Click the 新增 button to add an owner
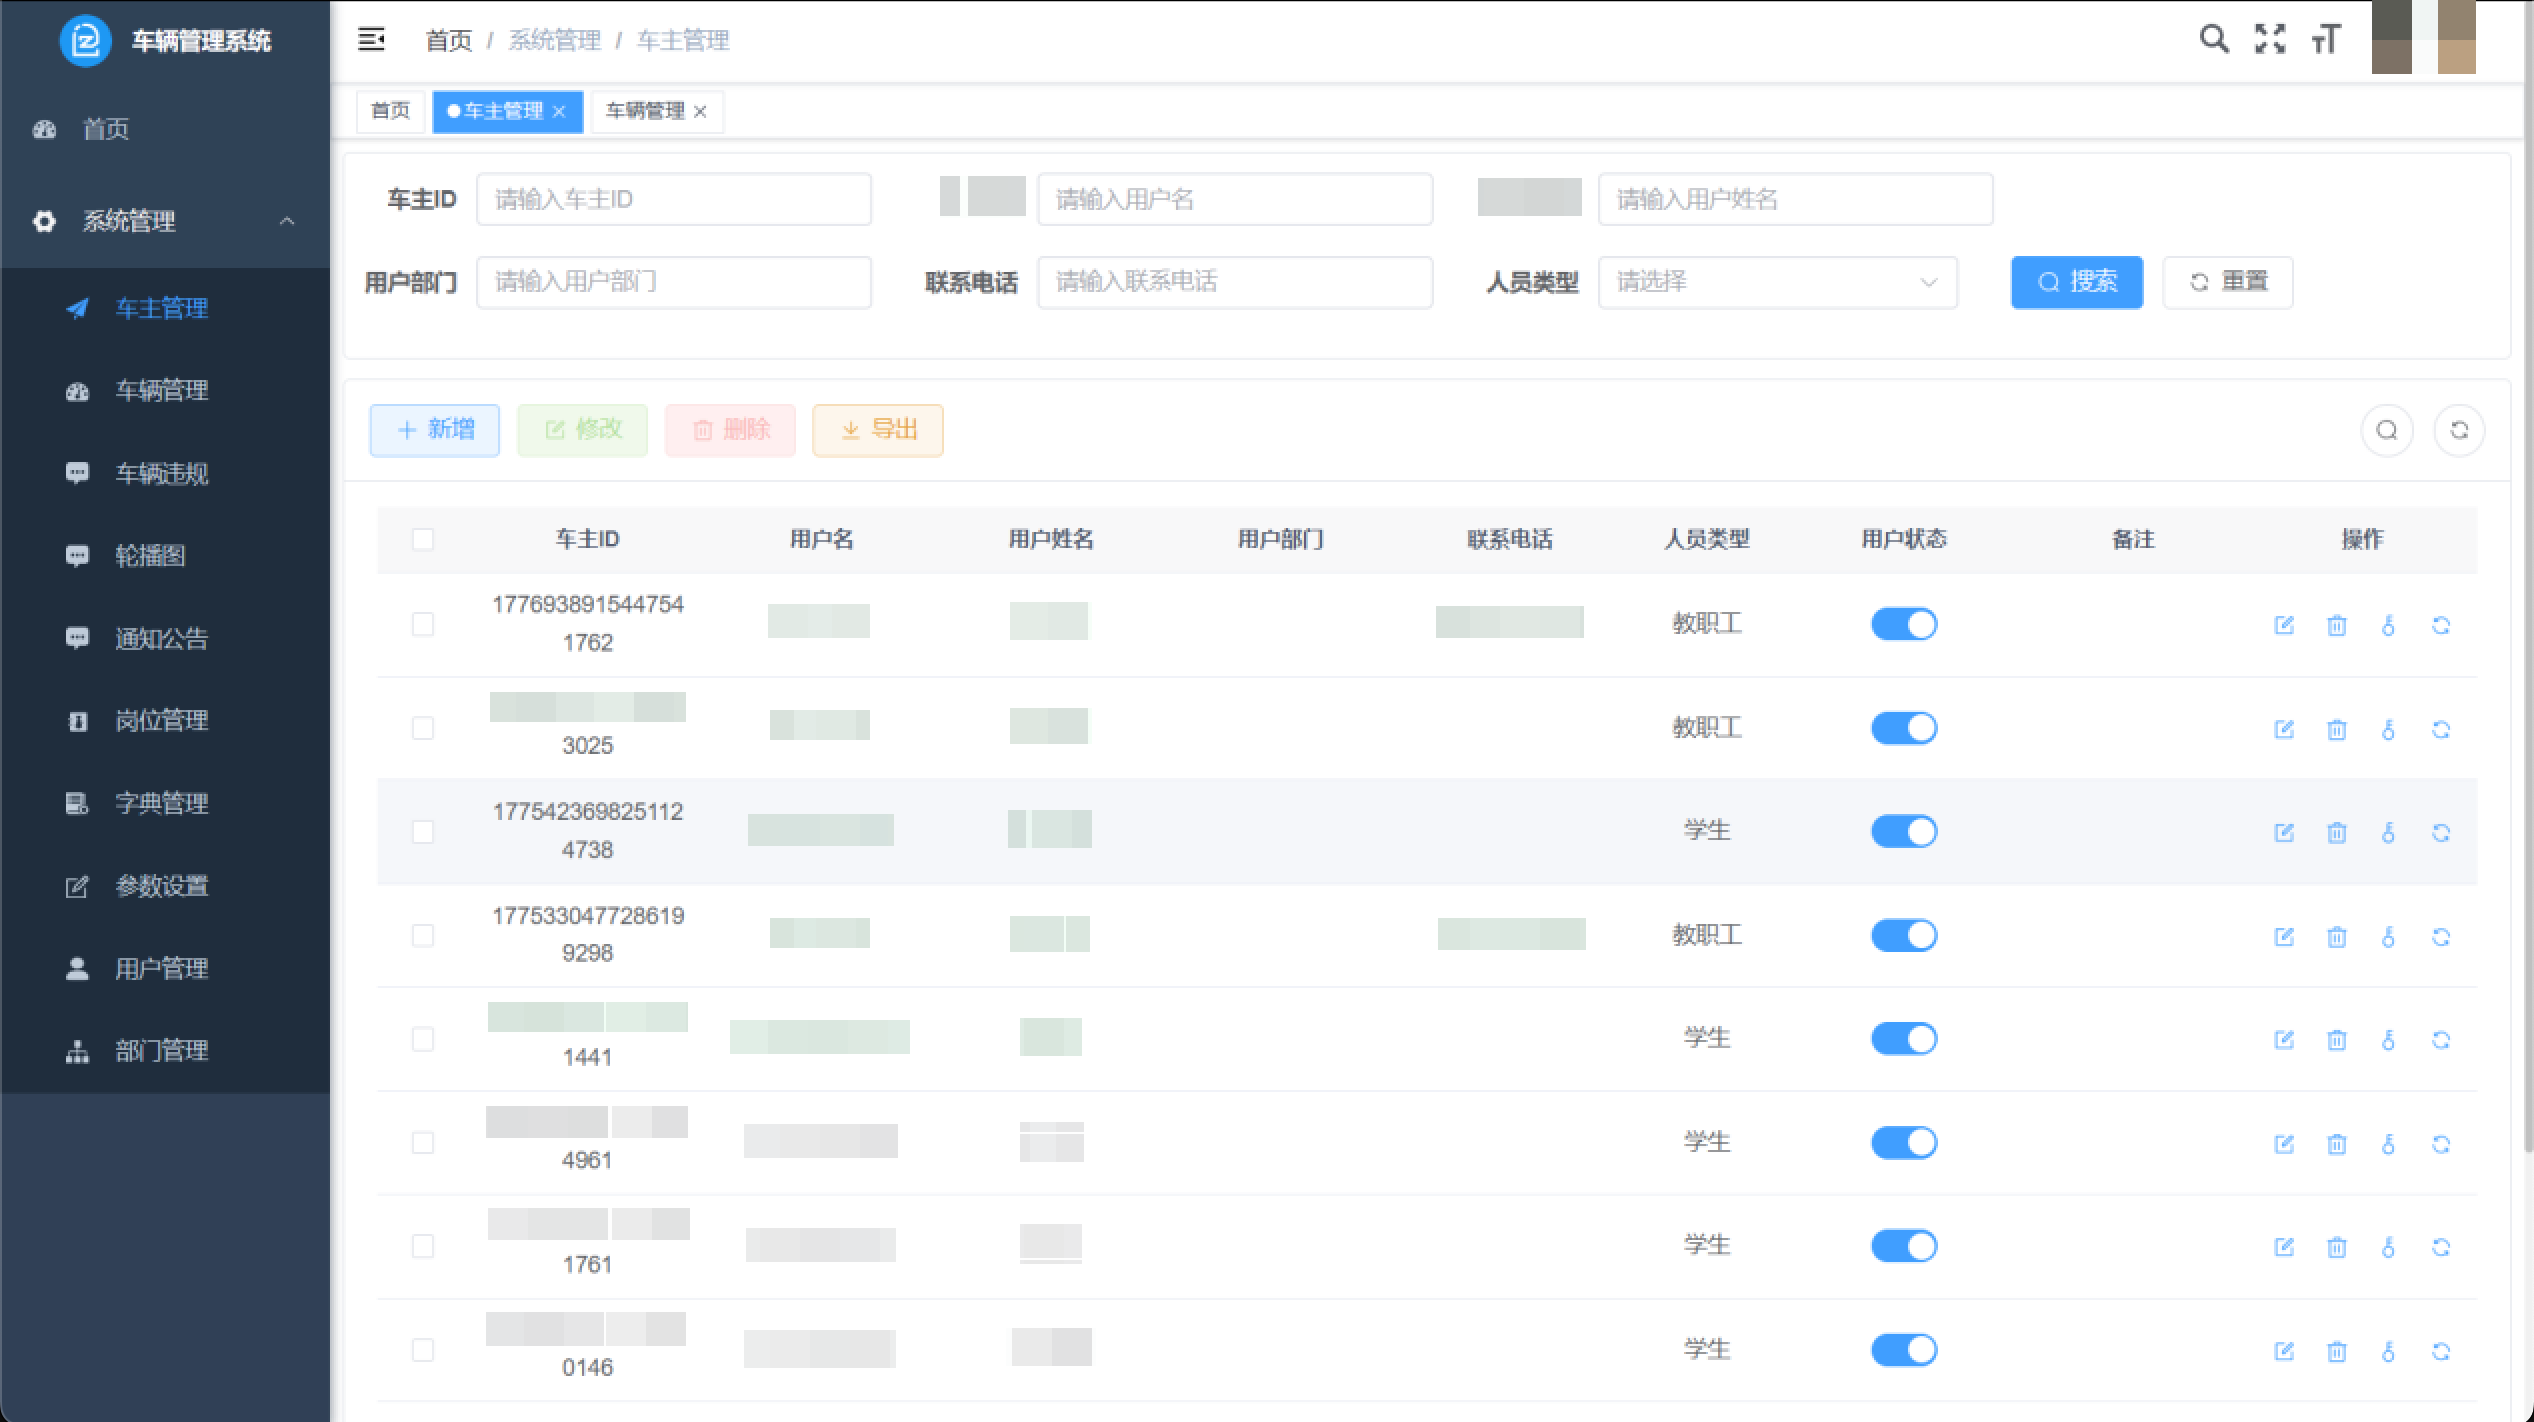This screenshot has width=2534, height=1422. pos(434,430)
